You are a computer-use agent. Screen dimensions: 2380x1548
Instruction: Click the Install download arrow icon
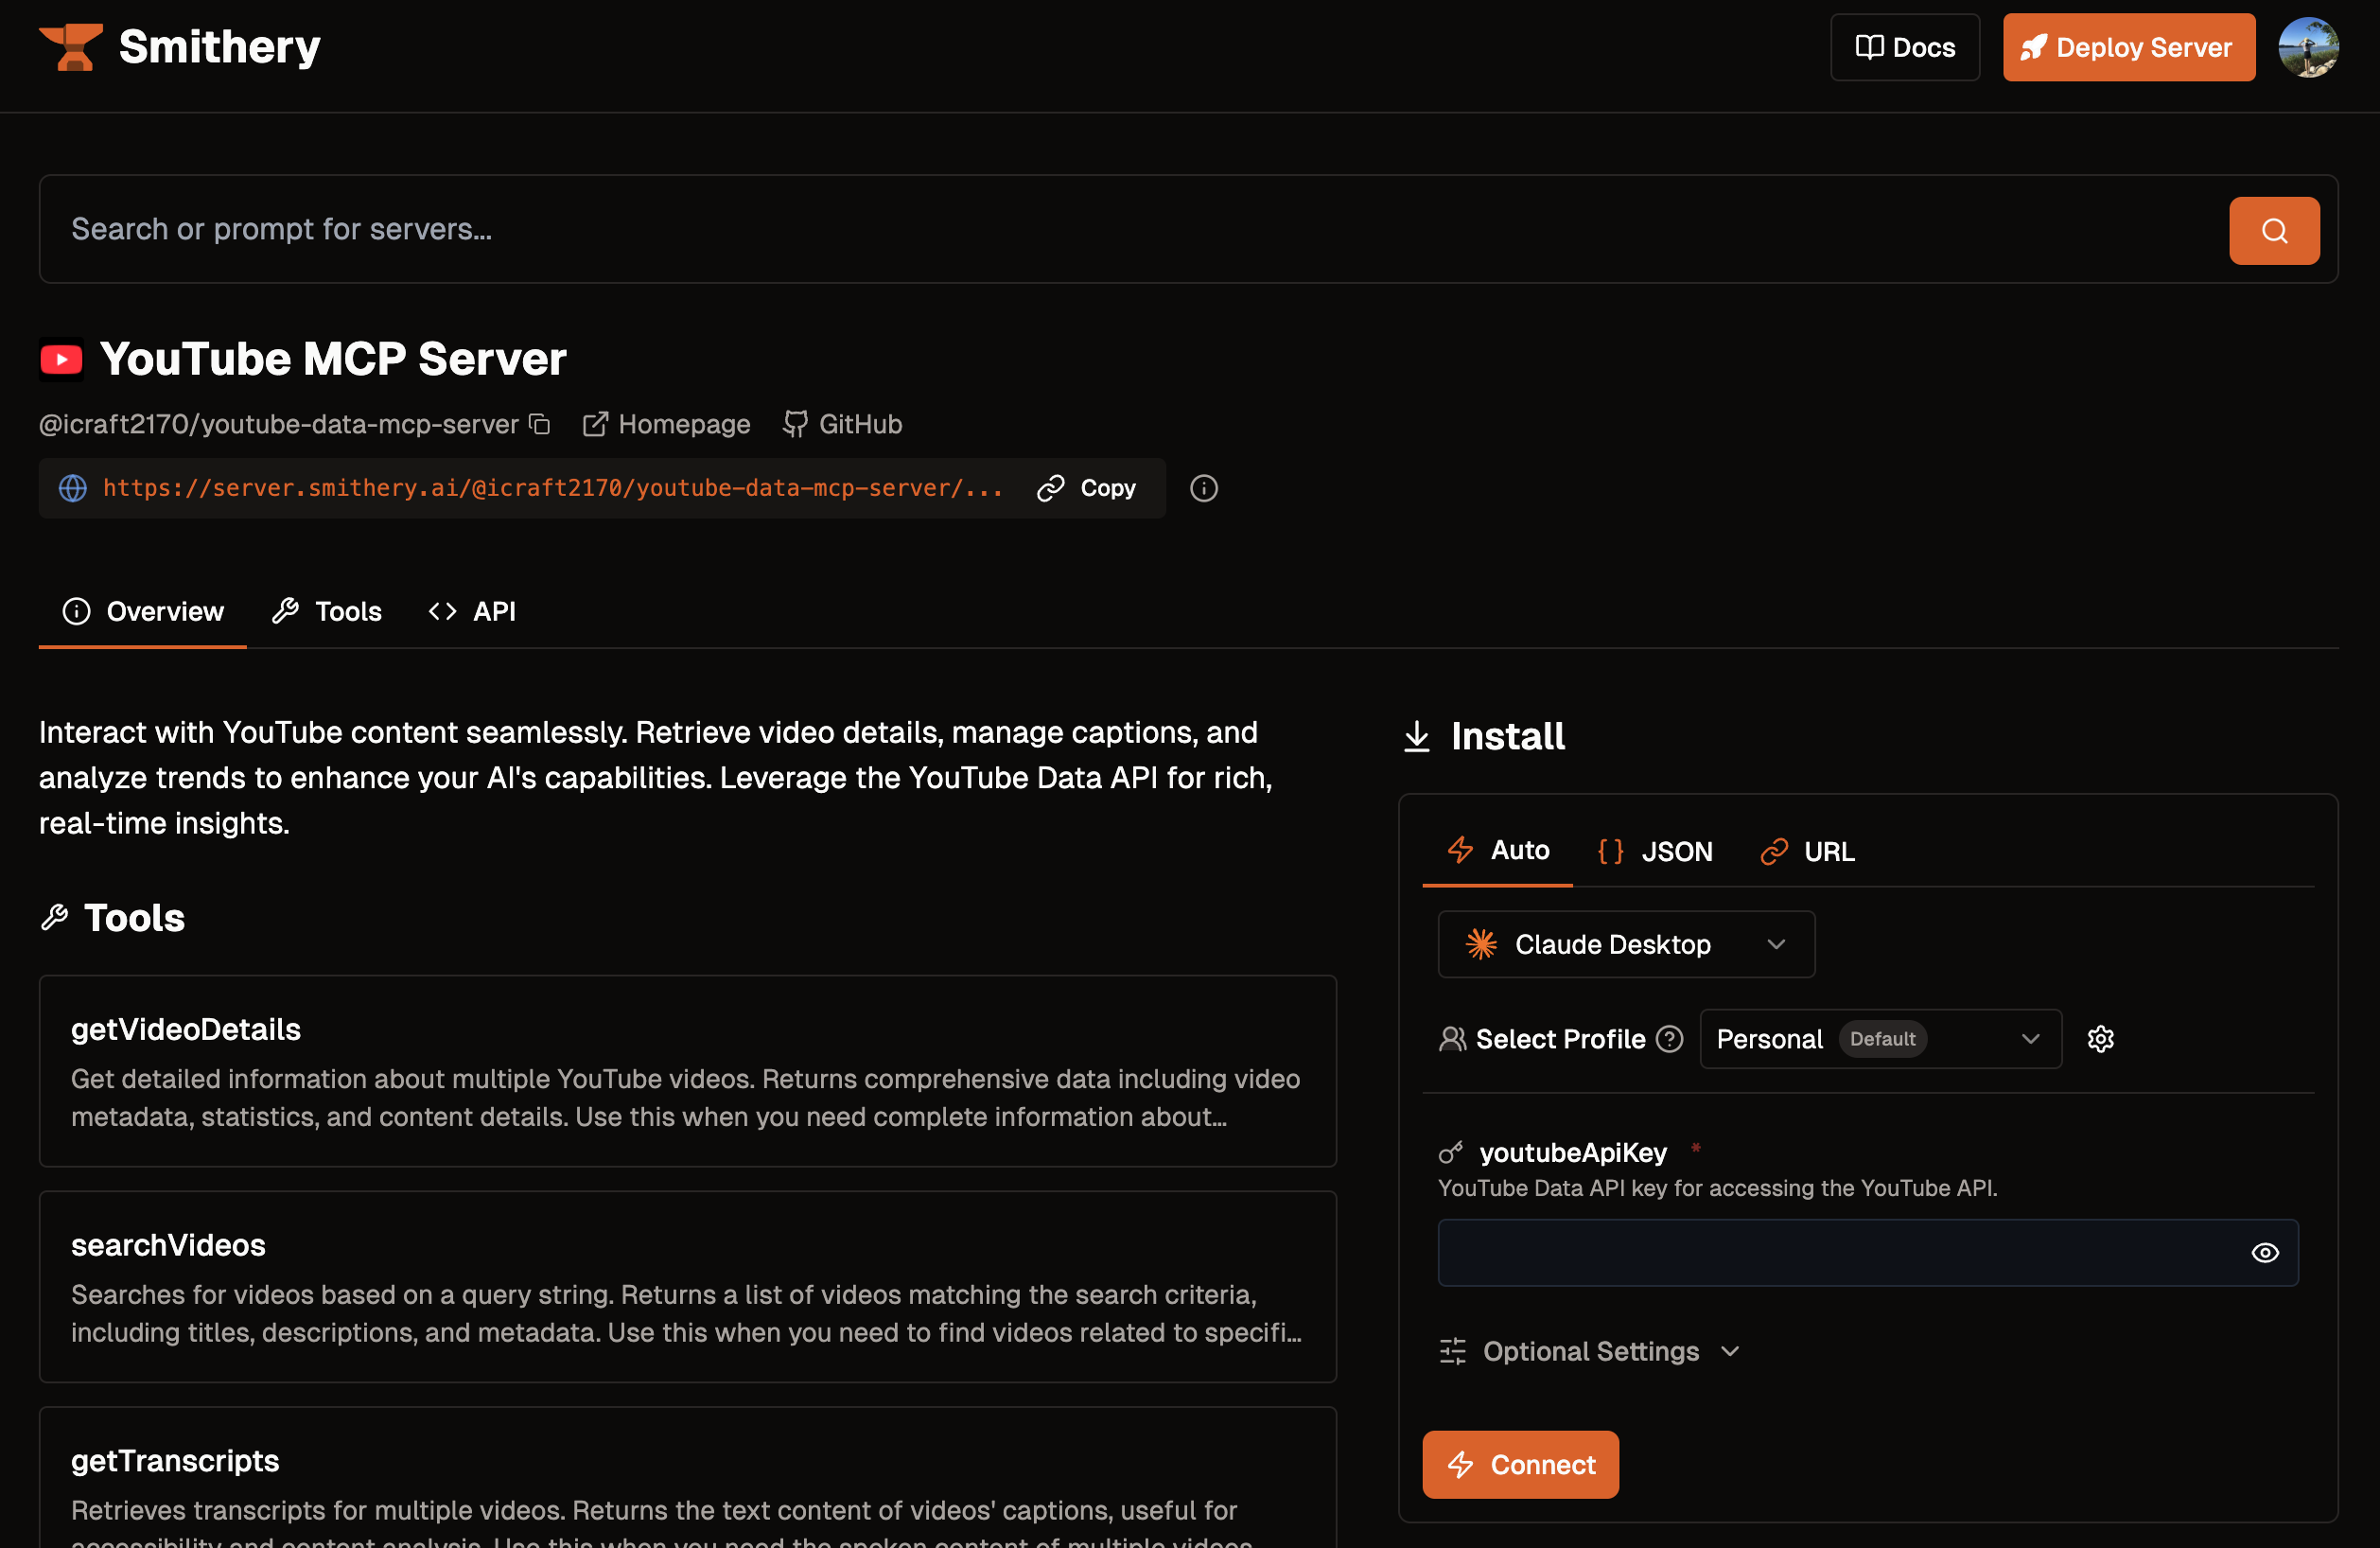[x=1416, y=736]
